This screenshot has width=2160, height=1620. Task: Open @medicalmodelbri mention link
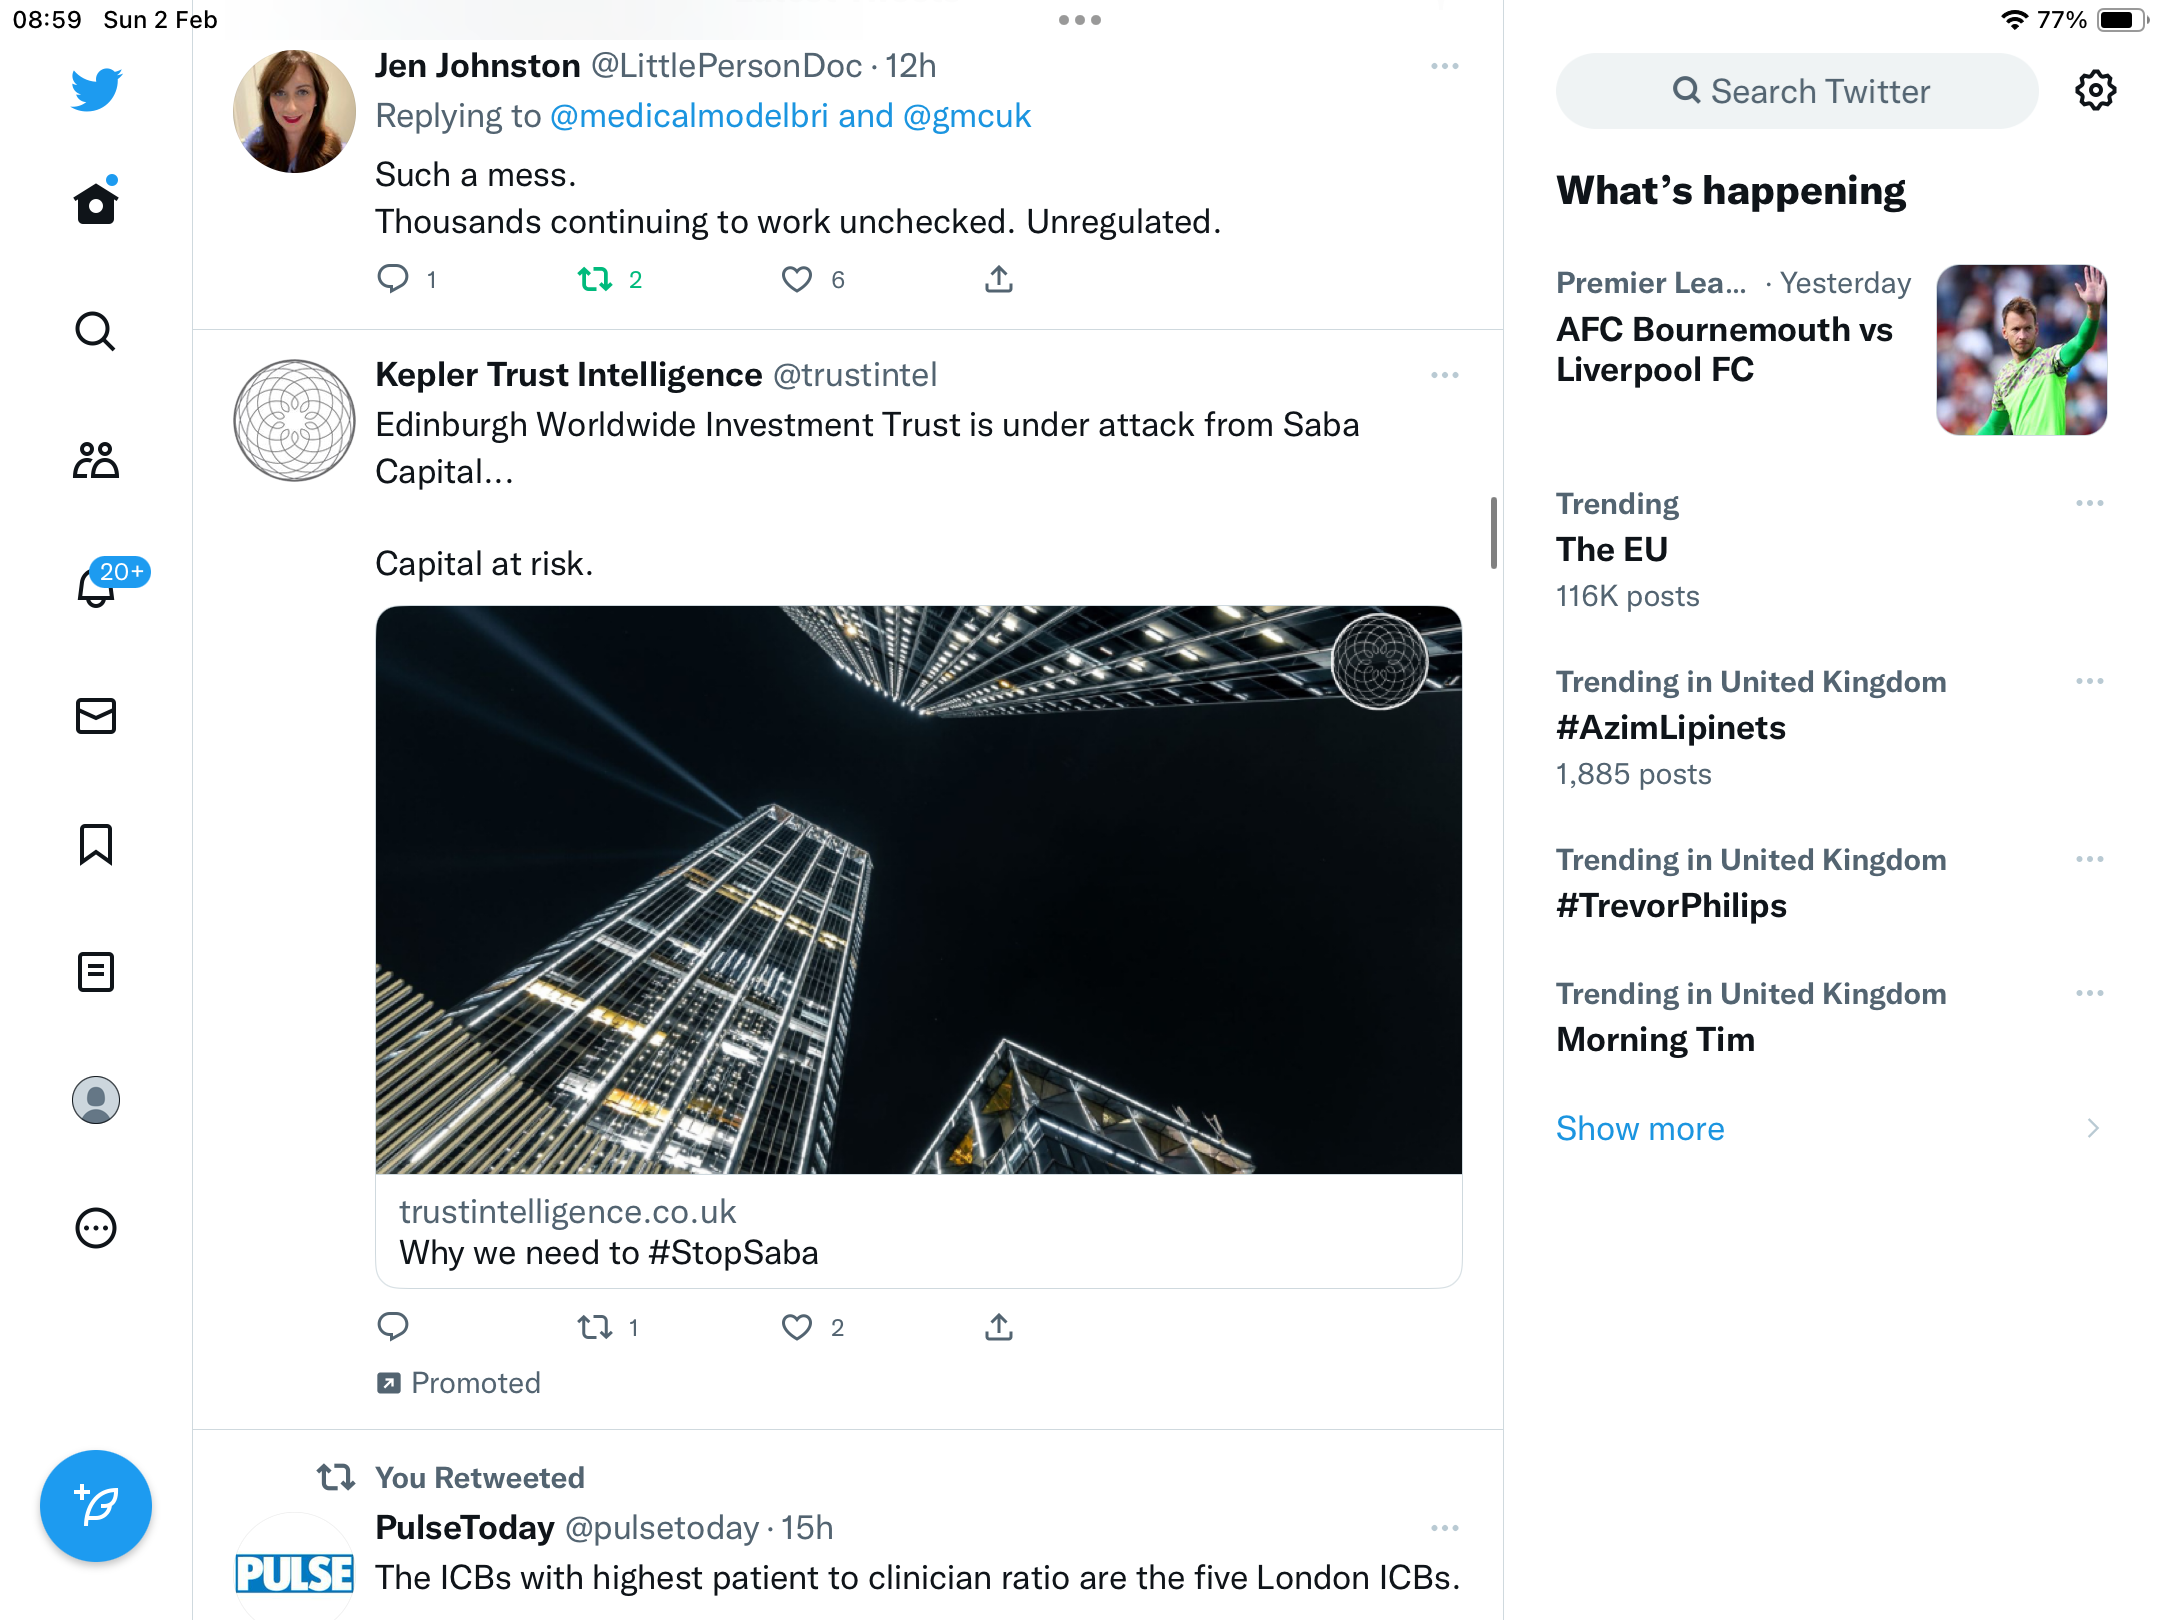point(689,116)
